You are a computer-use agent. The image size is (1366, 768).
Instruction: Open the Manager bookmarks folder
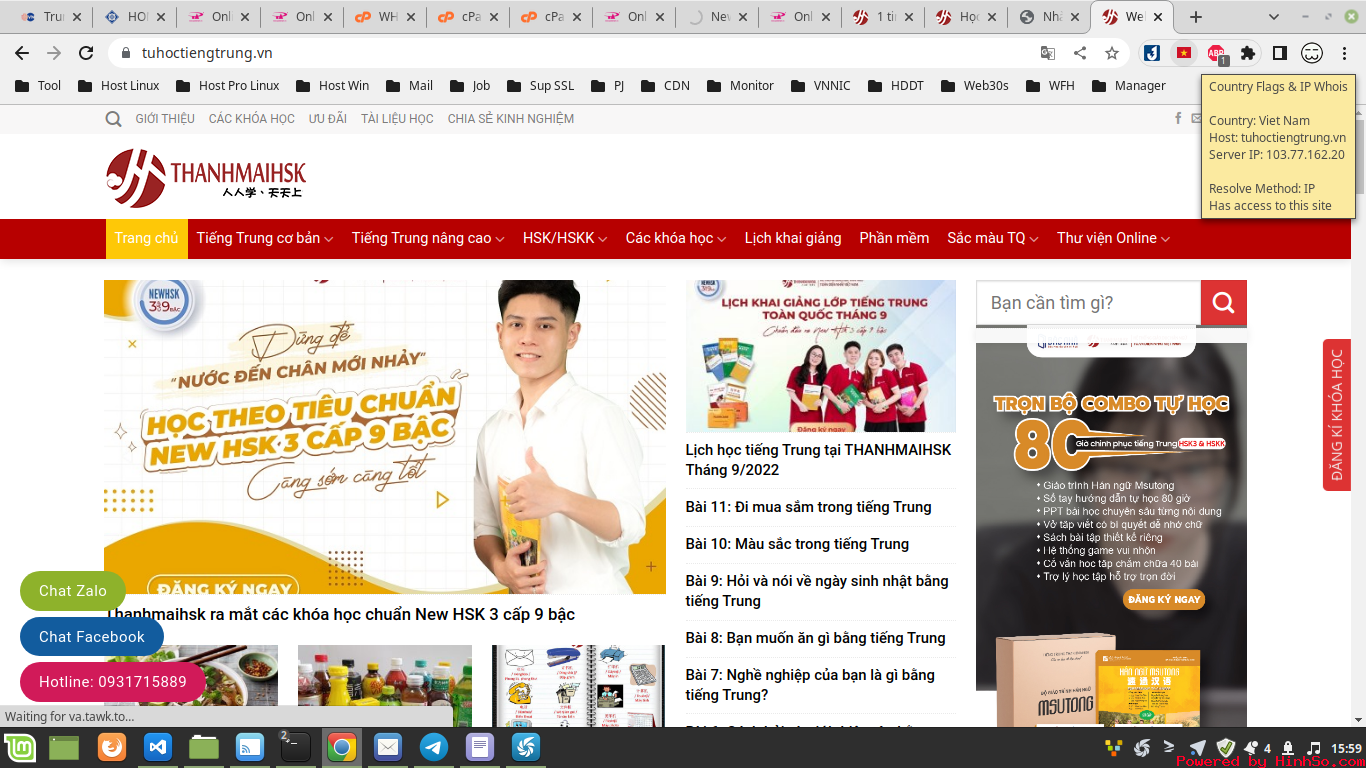click(1129, 86)
